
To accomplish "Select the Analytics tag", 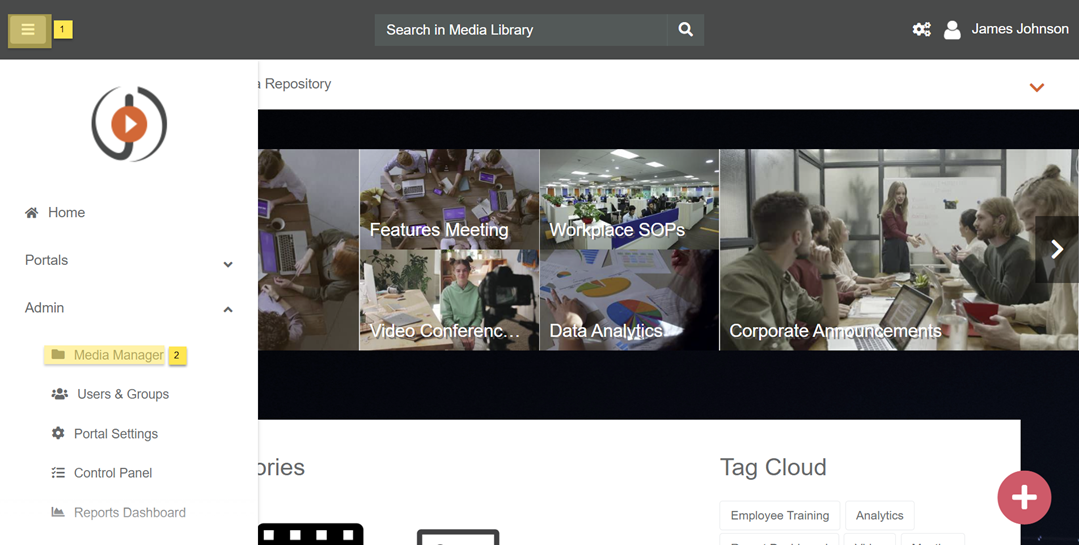I will tap(879, 515).
